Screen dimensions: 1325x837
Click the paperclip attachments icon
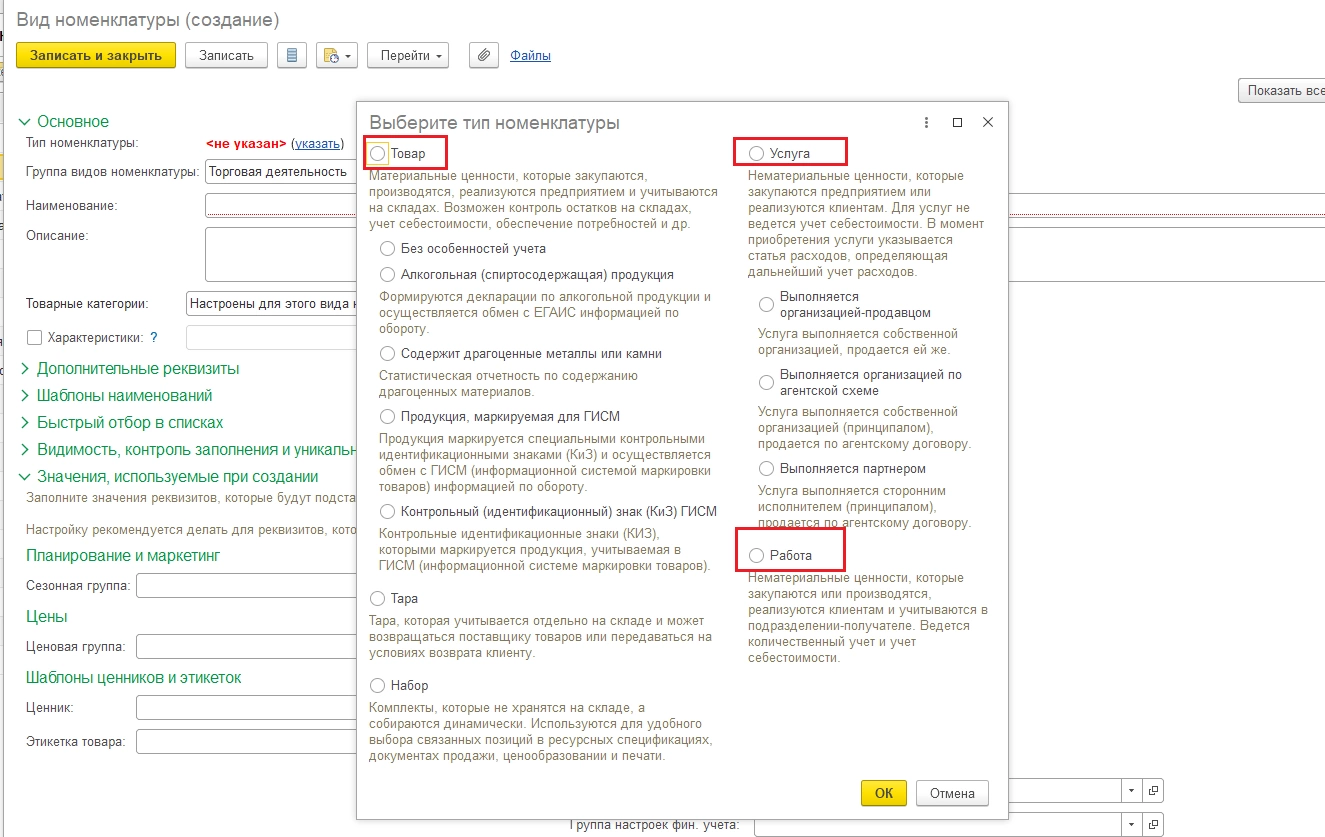[x=484, y=55]
